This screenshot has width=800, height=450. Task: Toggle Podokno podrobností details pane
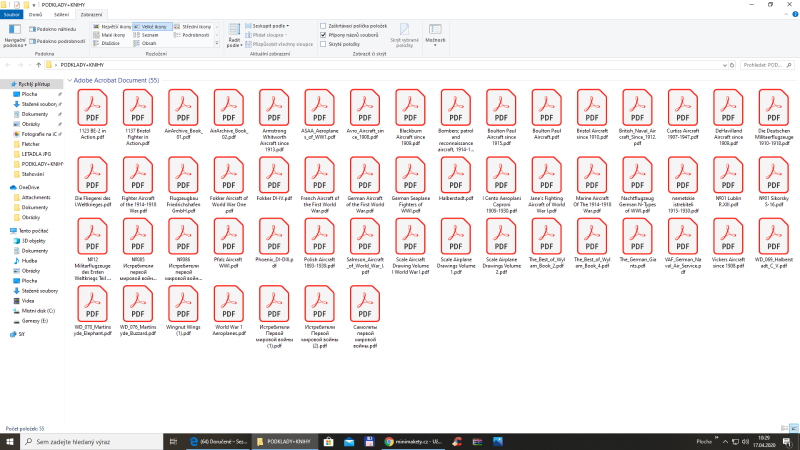[x=57, y=41]
